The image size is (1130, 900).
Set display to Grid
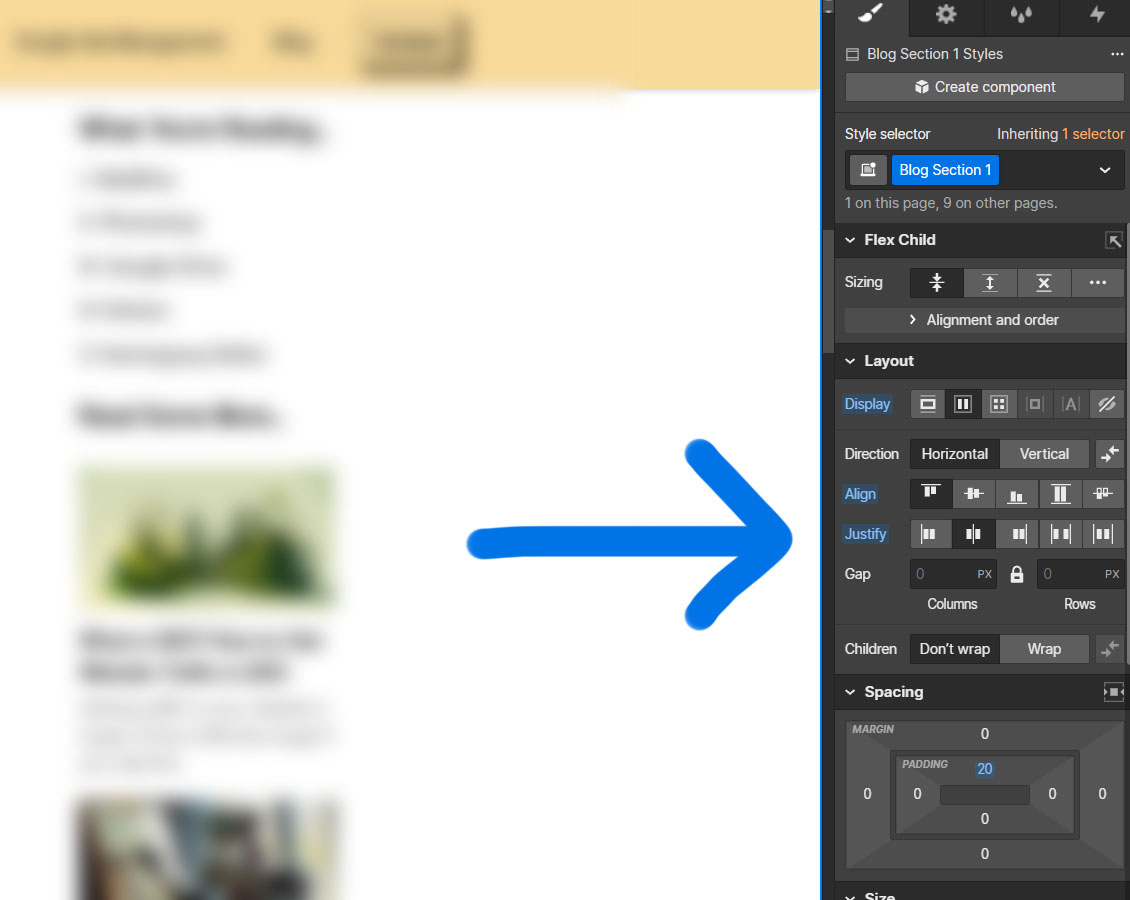click(998, 404)
